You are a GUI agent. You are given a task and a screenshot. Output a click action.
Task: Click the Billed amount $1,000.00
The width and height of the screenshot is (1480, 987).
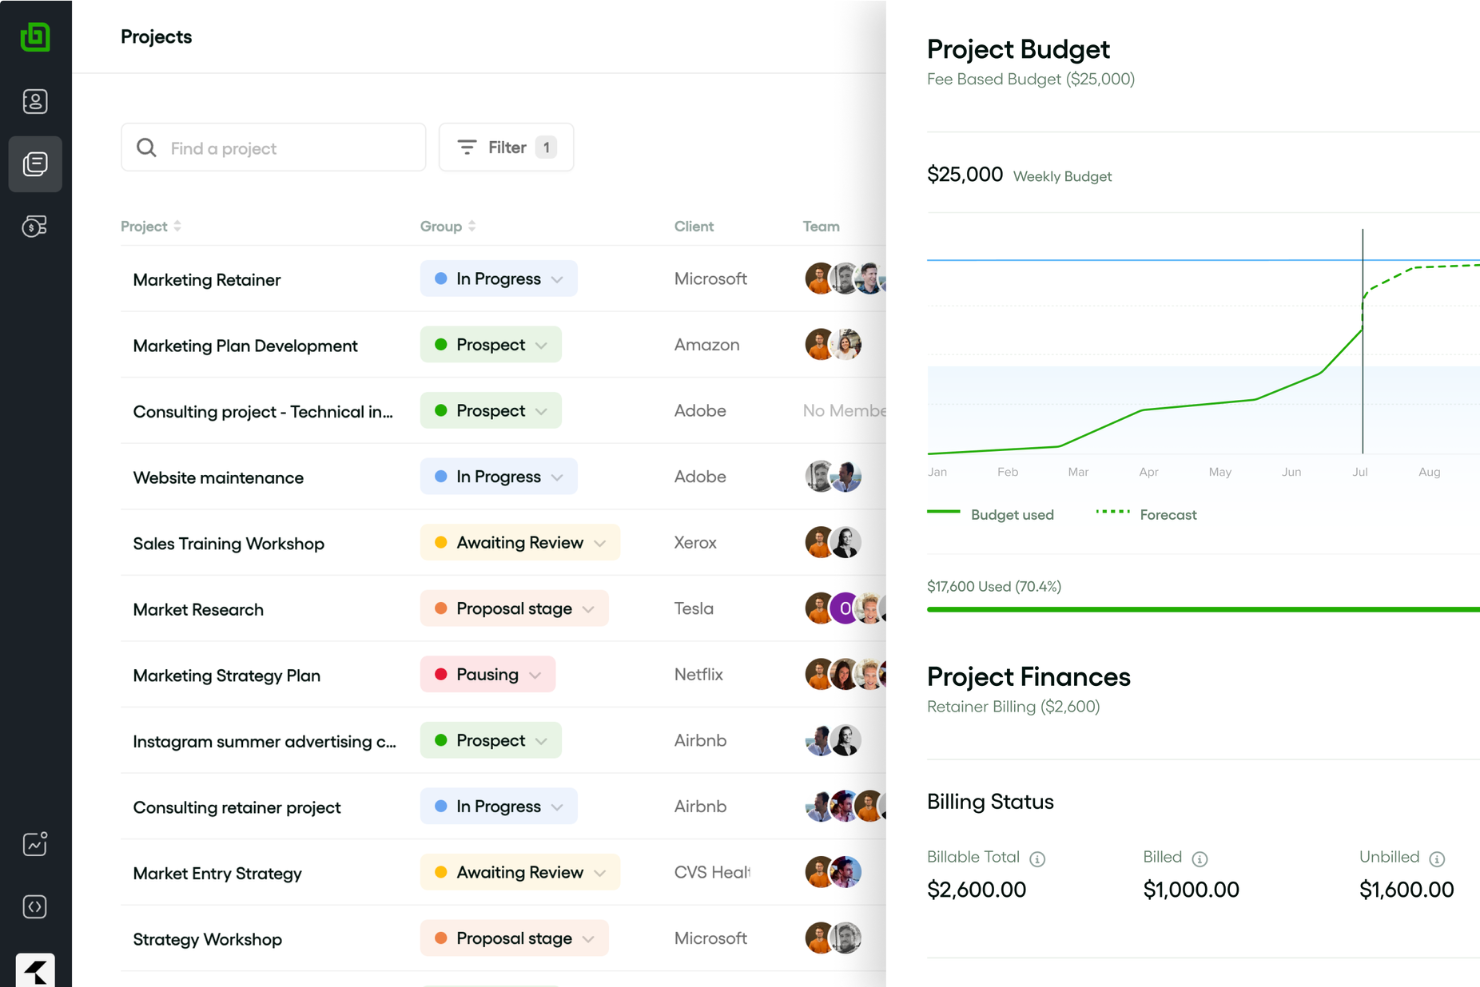(x=1191, y=890)
